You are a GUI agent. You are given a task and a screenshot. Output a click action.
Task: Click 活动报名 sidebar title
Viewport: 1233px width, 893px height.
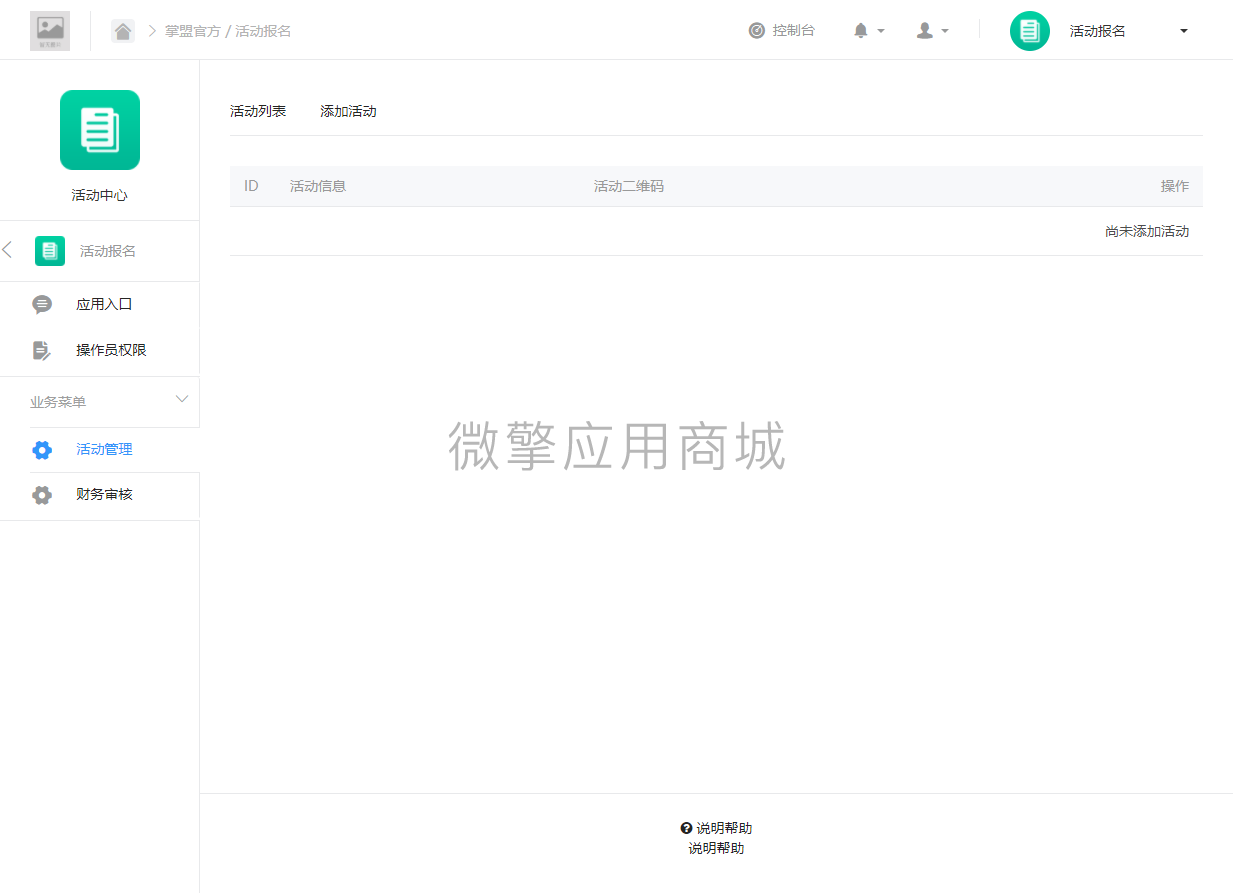point(108,251)
